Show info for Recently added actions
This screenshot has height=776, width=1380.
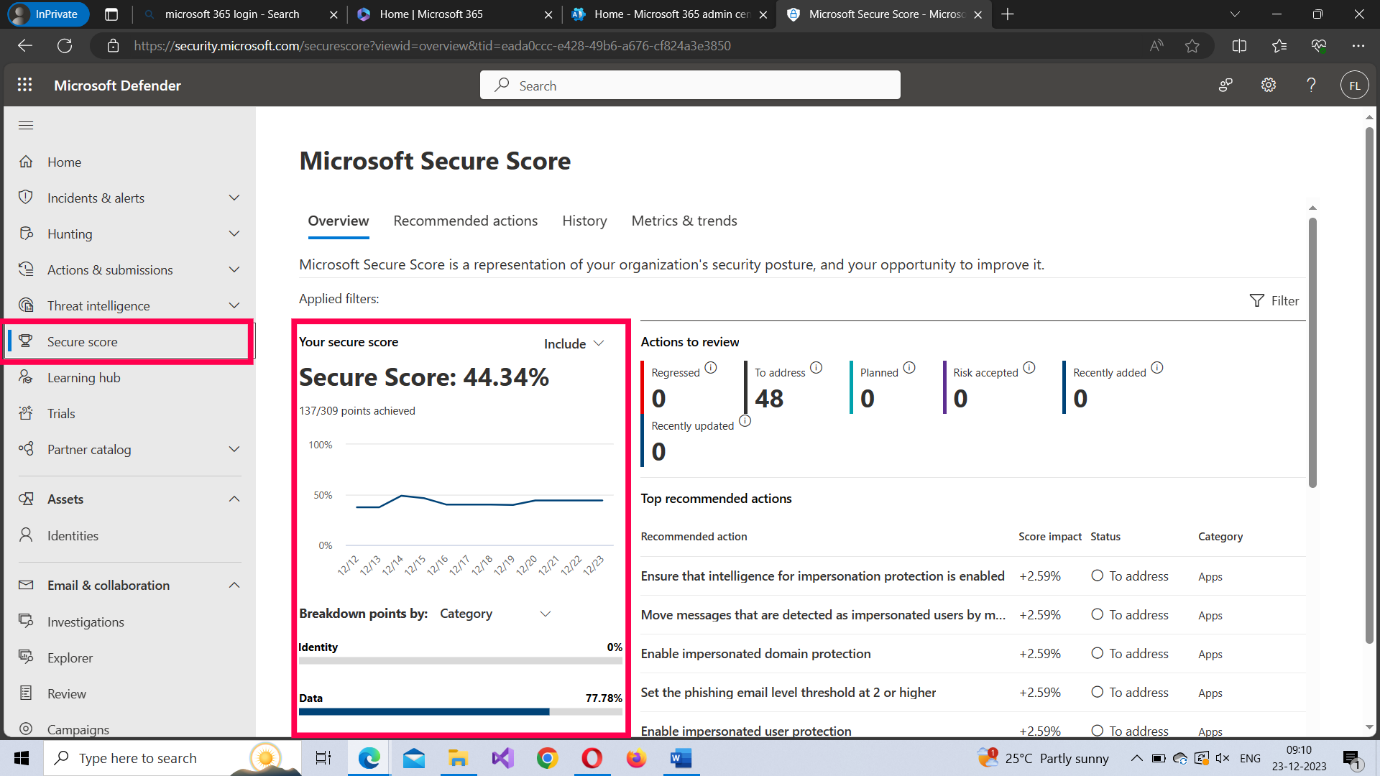(x=1157, y=367)
